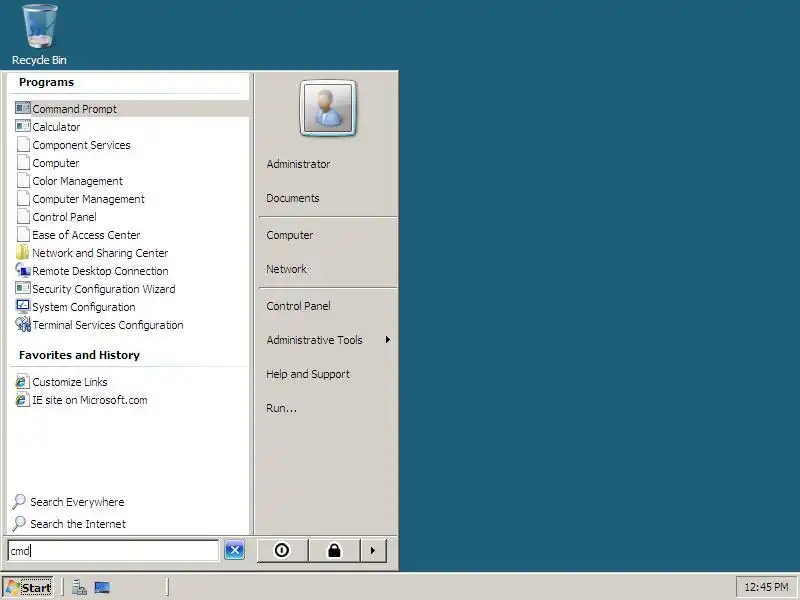Open Server Manager from the quick launch
This screenshot has height=600, width=800.
79,588
